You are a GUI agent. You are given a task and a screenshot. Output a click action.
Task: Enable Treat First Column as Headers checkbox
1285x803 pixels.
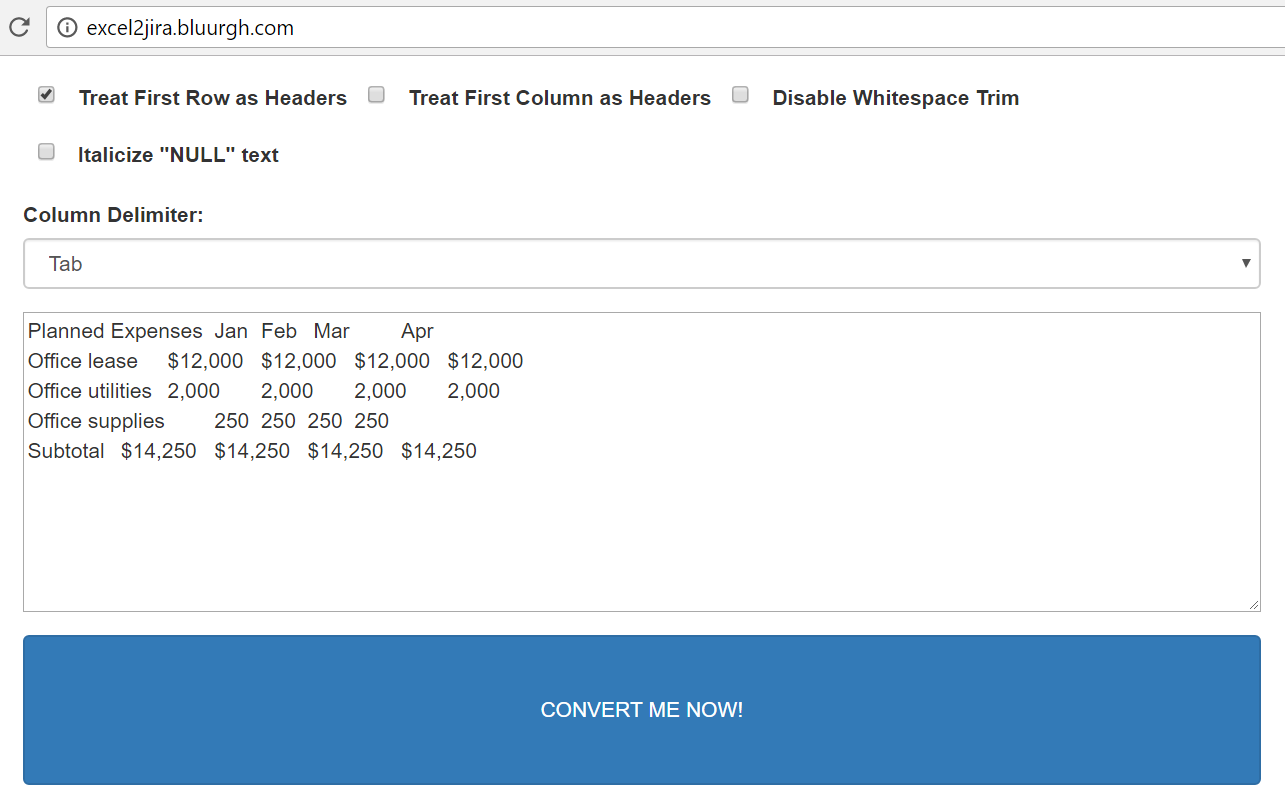376,95
